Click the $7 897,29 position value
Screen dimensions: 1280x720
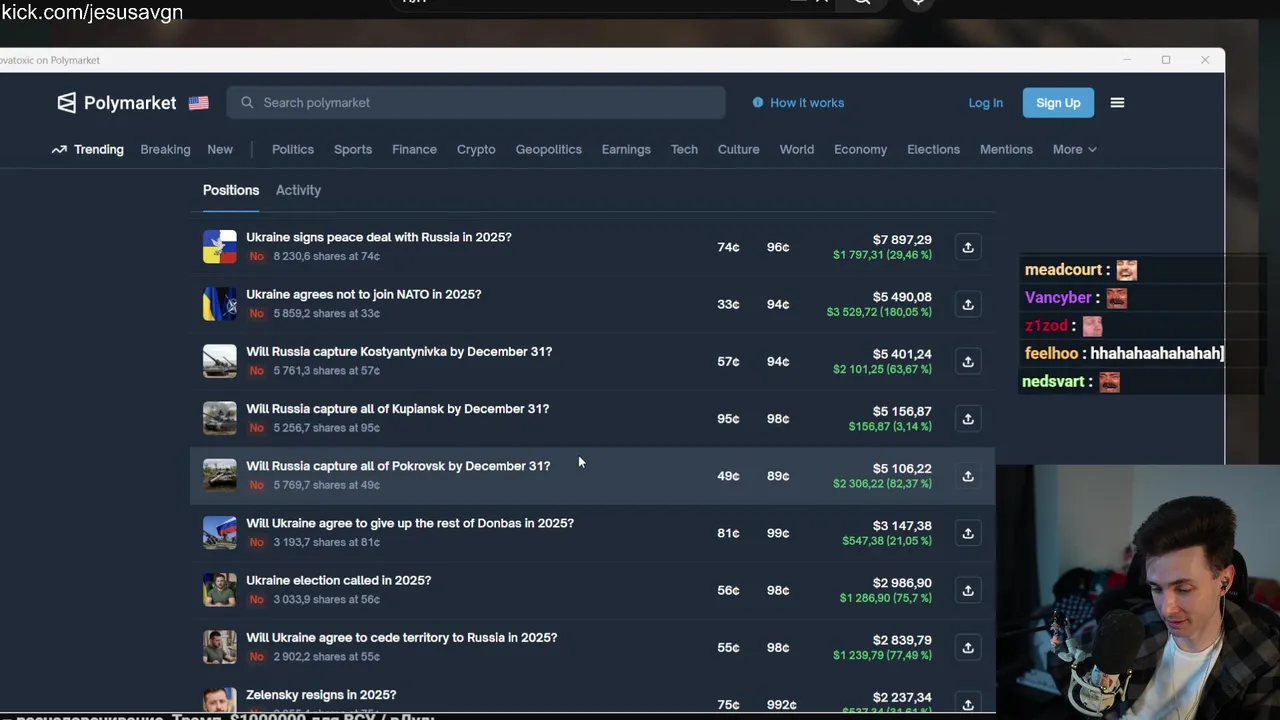coord(902,240)
